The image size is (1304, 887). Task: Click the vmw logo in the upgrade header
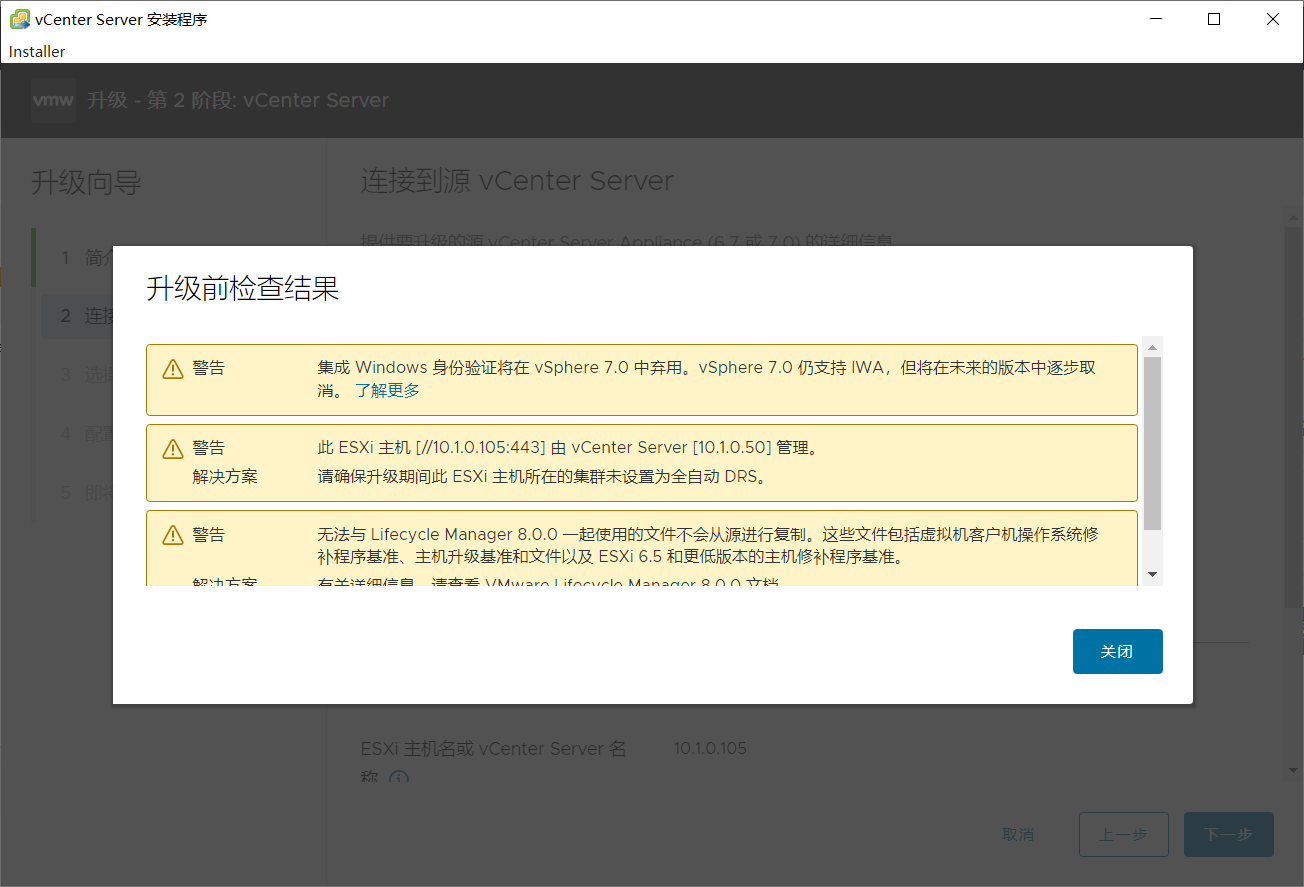[52, 100]
